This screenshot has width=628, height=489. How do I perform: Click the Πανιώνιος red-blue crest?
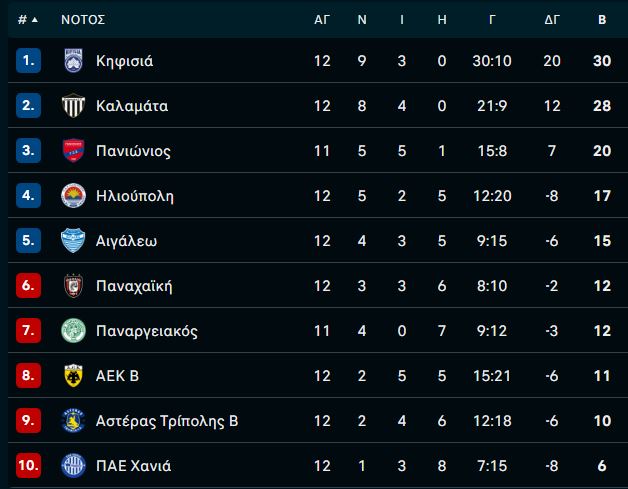pos(73,151)
